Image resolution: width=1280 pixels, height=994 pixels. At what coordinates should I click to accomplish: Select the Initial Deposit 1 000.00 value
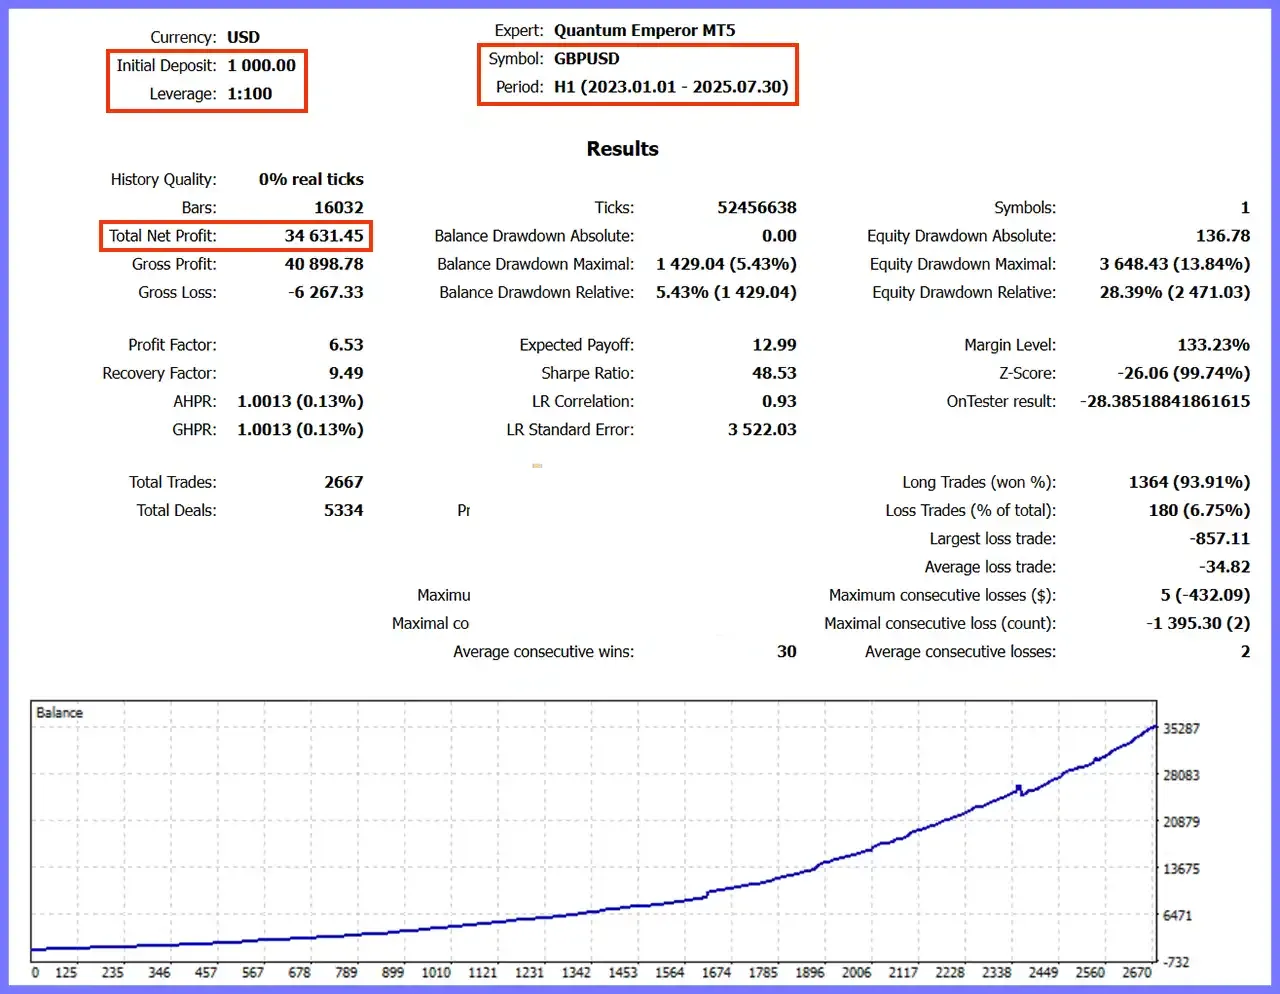point(262,65)
